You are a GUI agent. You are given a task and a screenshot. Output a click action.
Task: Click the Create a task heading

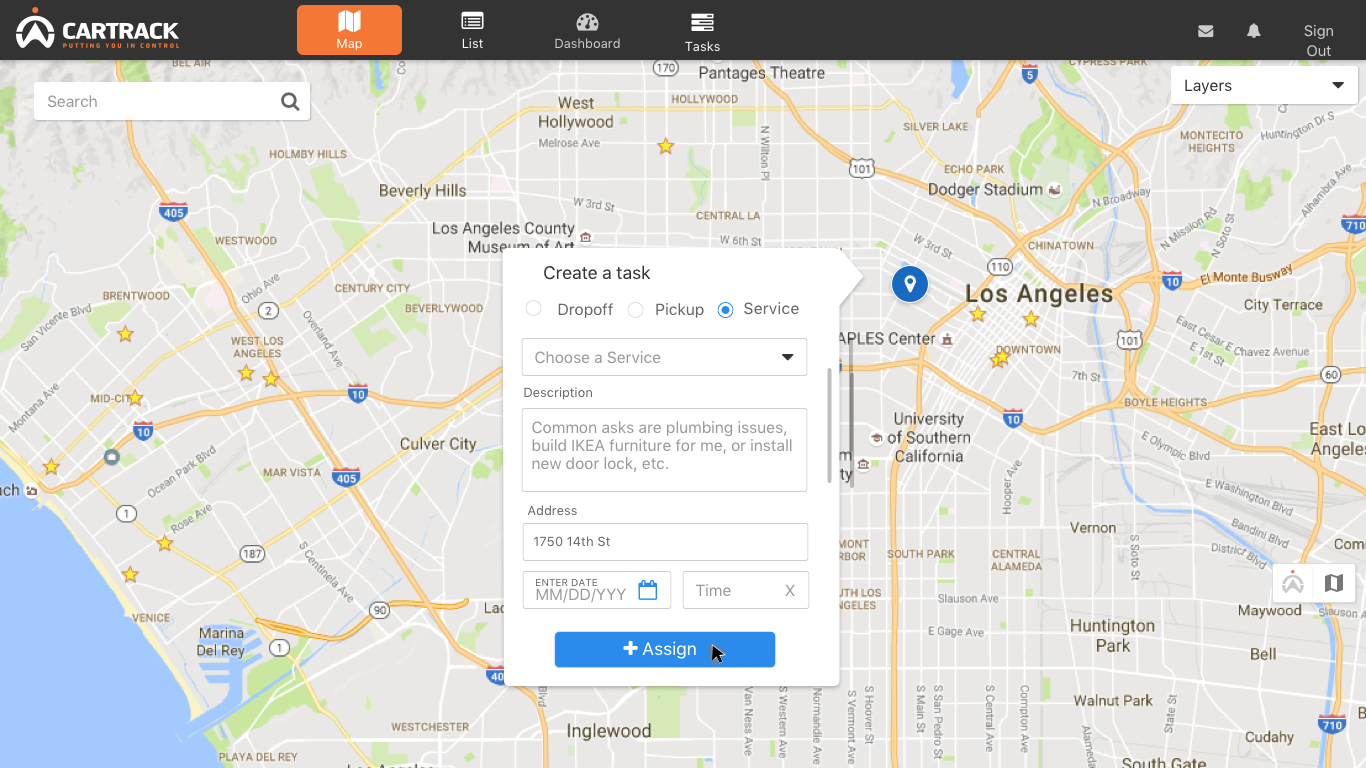(x=597, y=273)
